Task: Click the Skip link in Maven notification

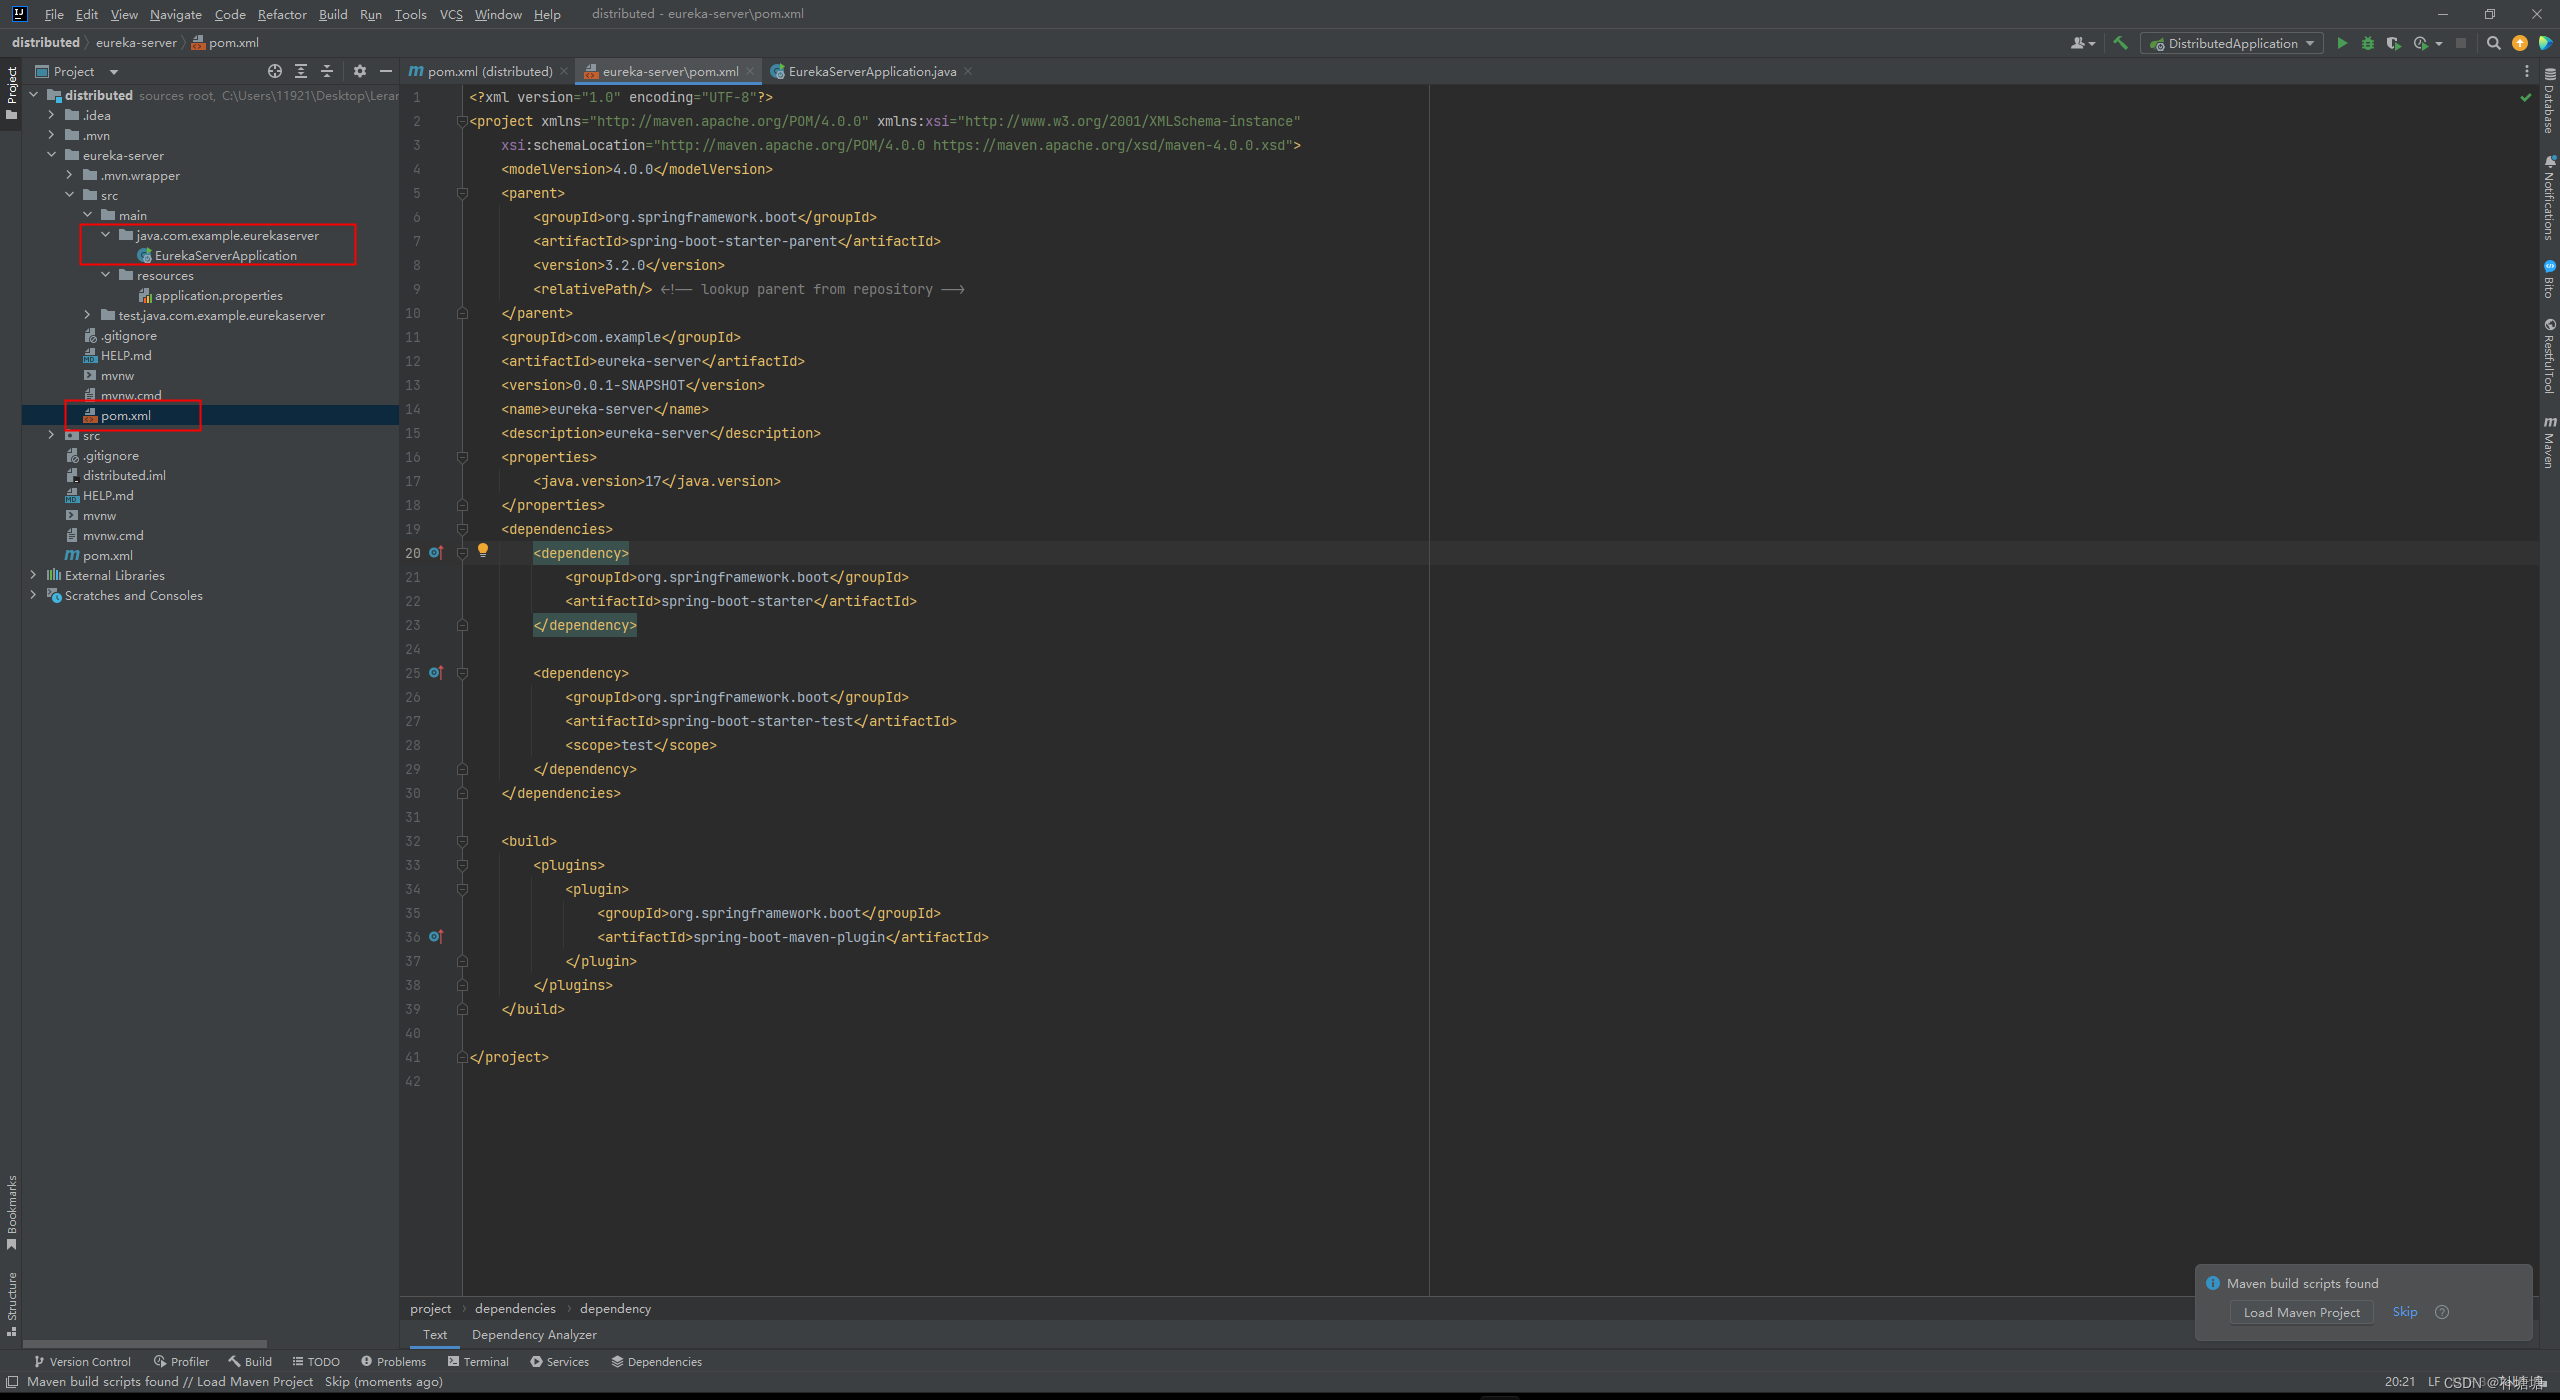Action: 2404,1312
